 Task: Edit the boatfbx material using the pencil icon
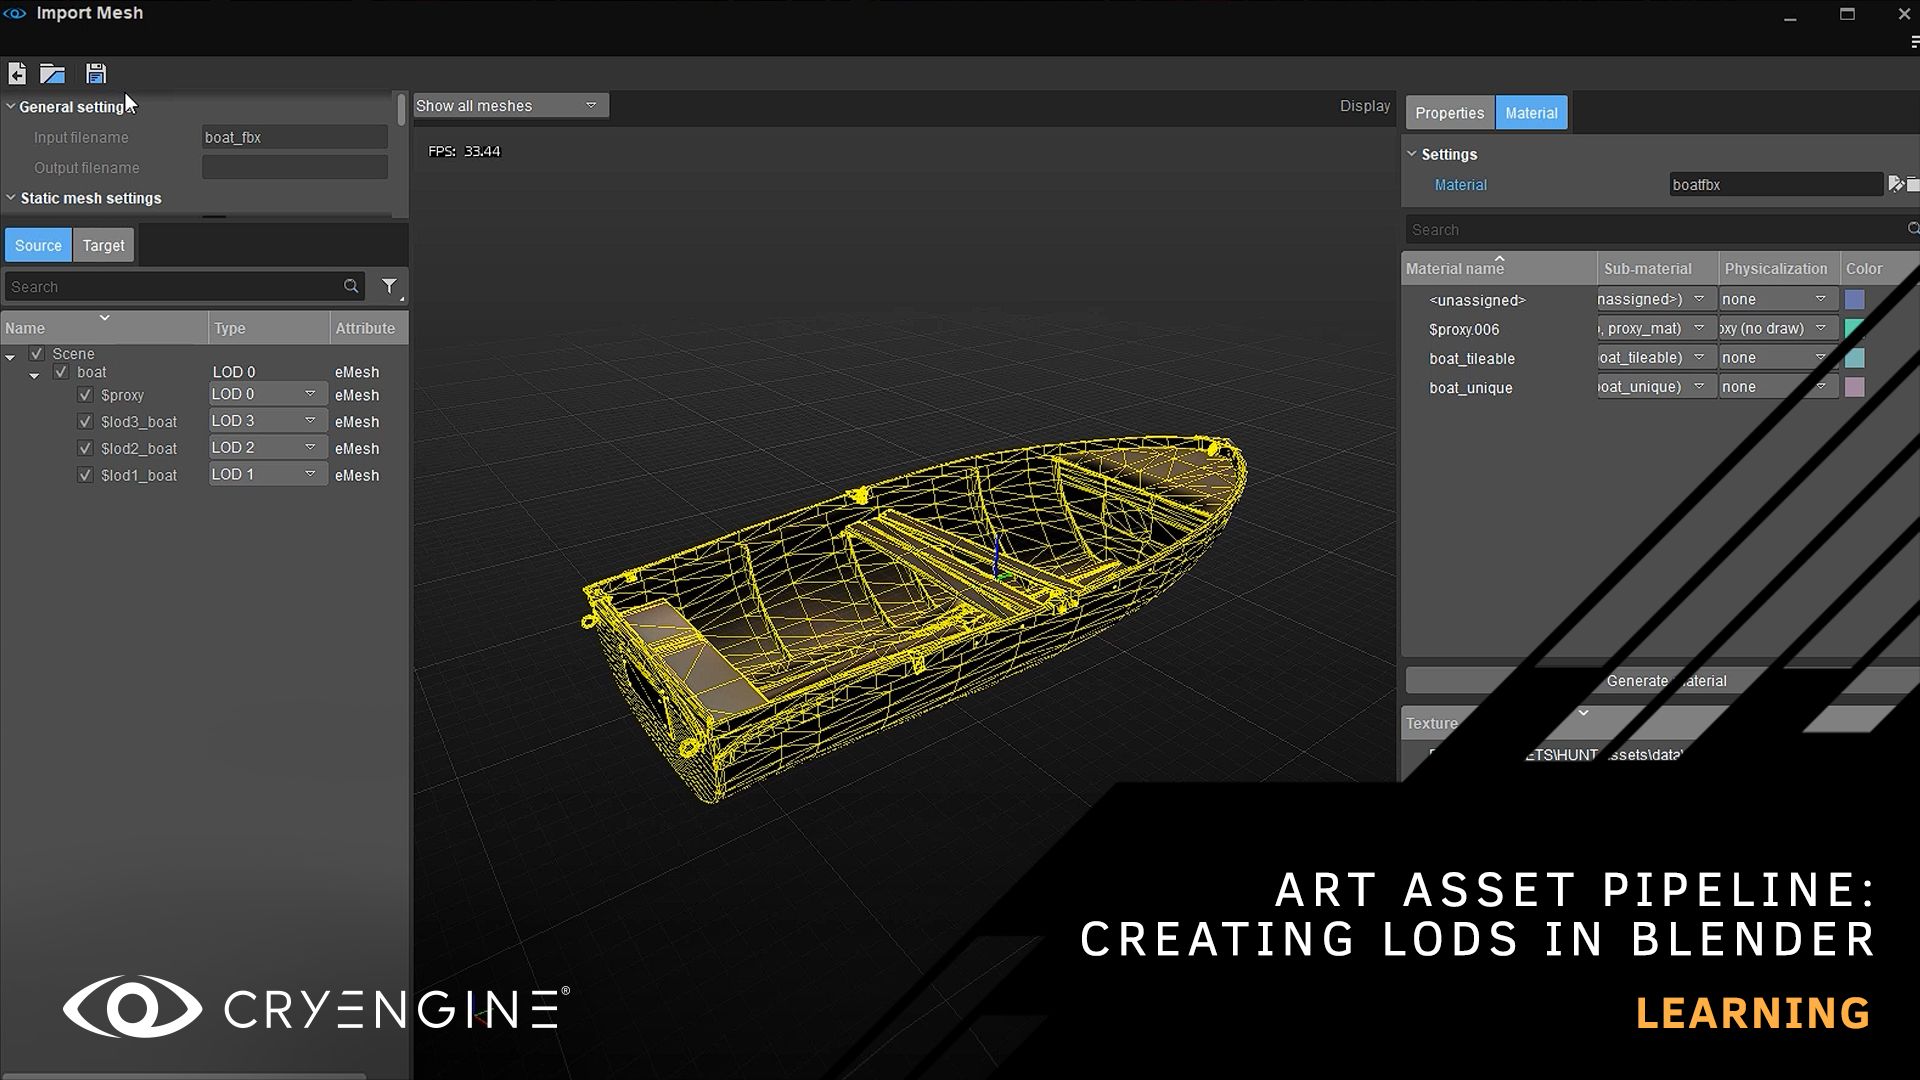pyautogui.click(x=1898, y=184)
